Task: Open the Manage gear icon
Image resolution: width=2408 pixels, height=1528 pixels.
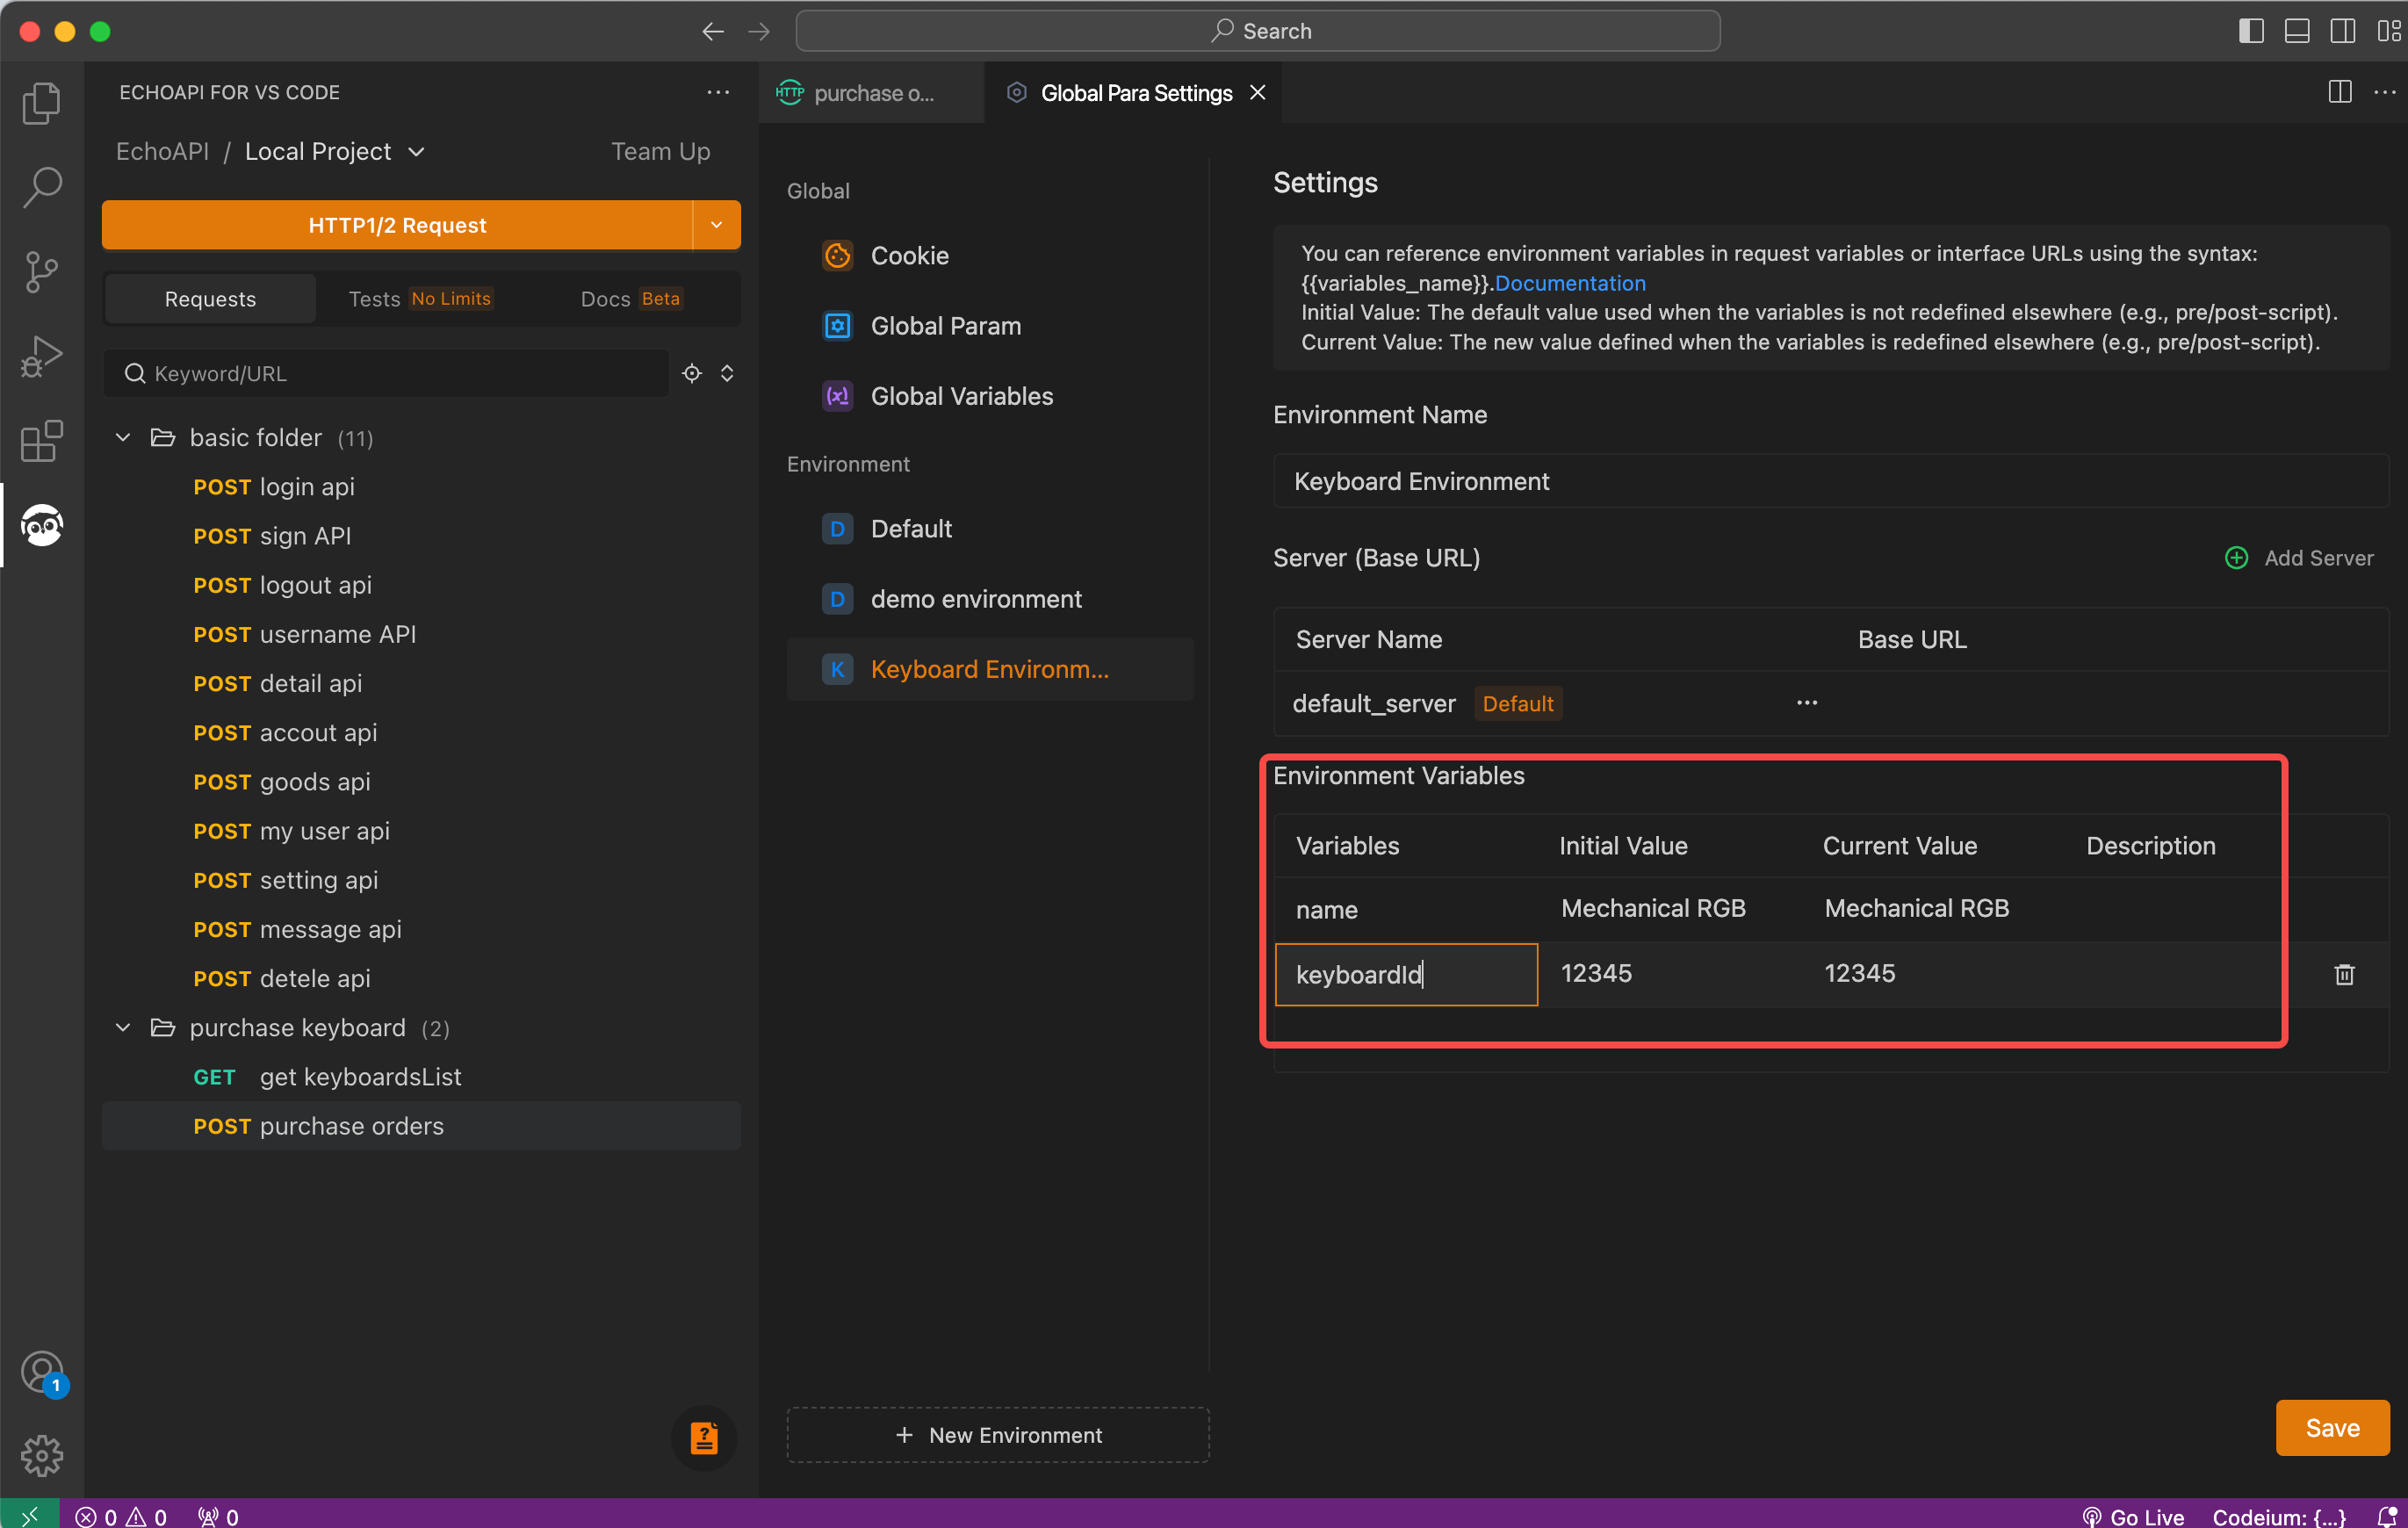Action: (x=41, y=1456)
